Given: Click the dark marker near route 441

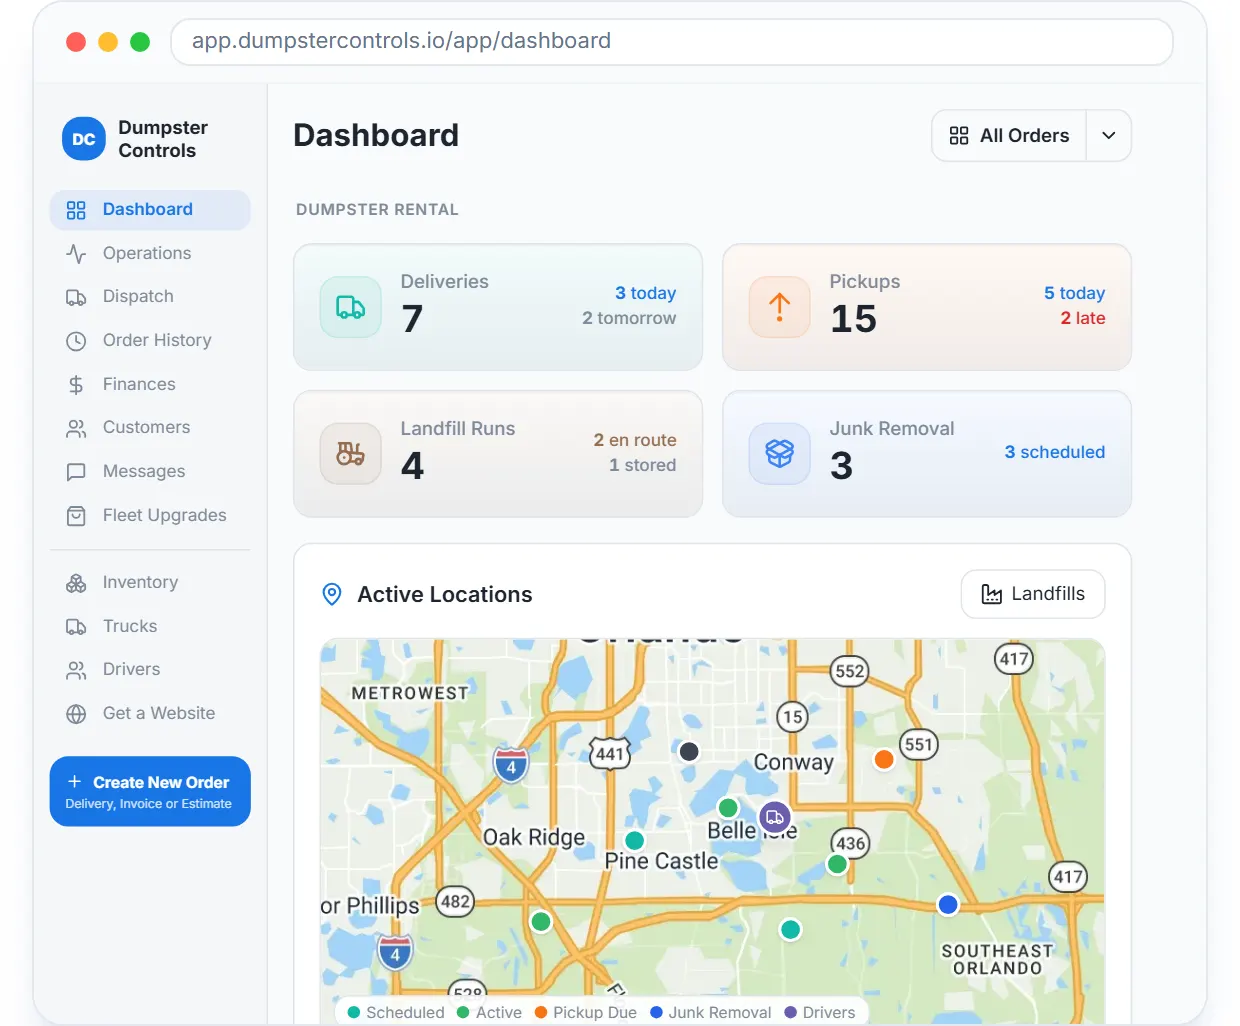Looking at the screenshot, I should tap(689, 751).
